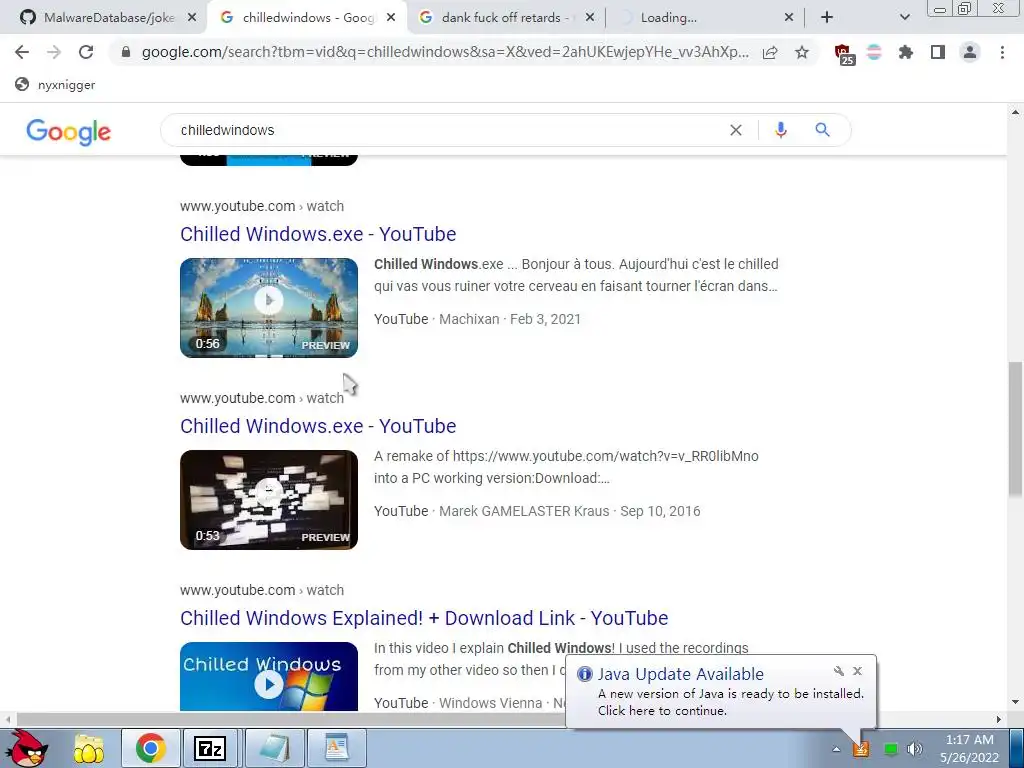
Task: Focus the chilledwindows search field
Action: 451,130
